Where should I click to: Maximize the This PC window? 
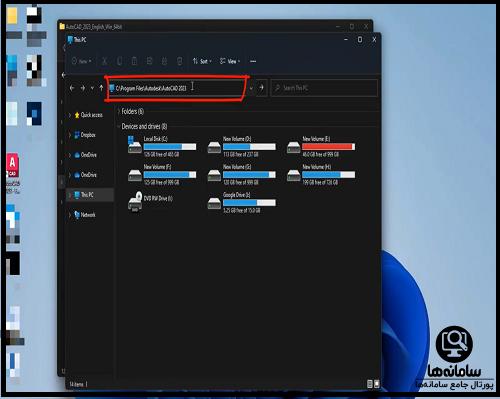[360, 40]
